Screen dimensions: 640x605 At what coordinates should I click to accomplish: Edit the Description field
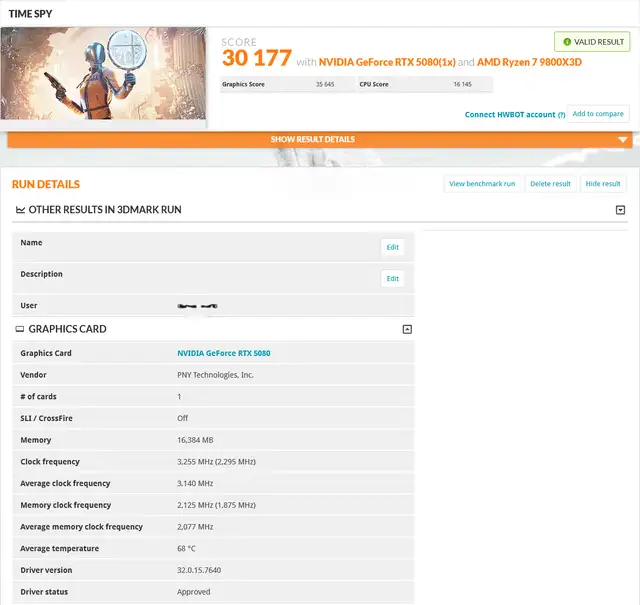(393, 279)
